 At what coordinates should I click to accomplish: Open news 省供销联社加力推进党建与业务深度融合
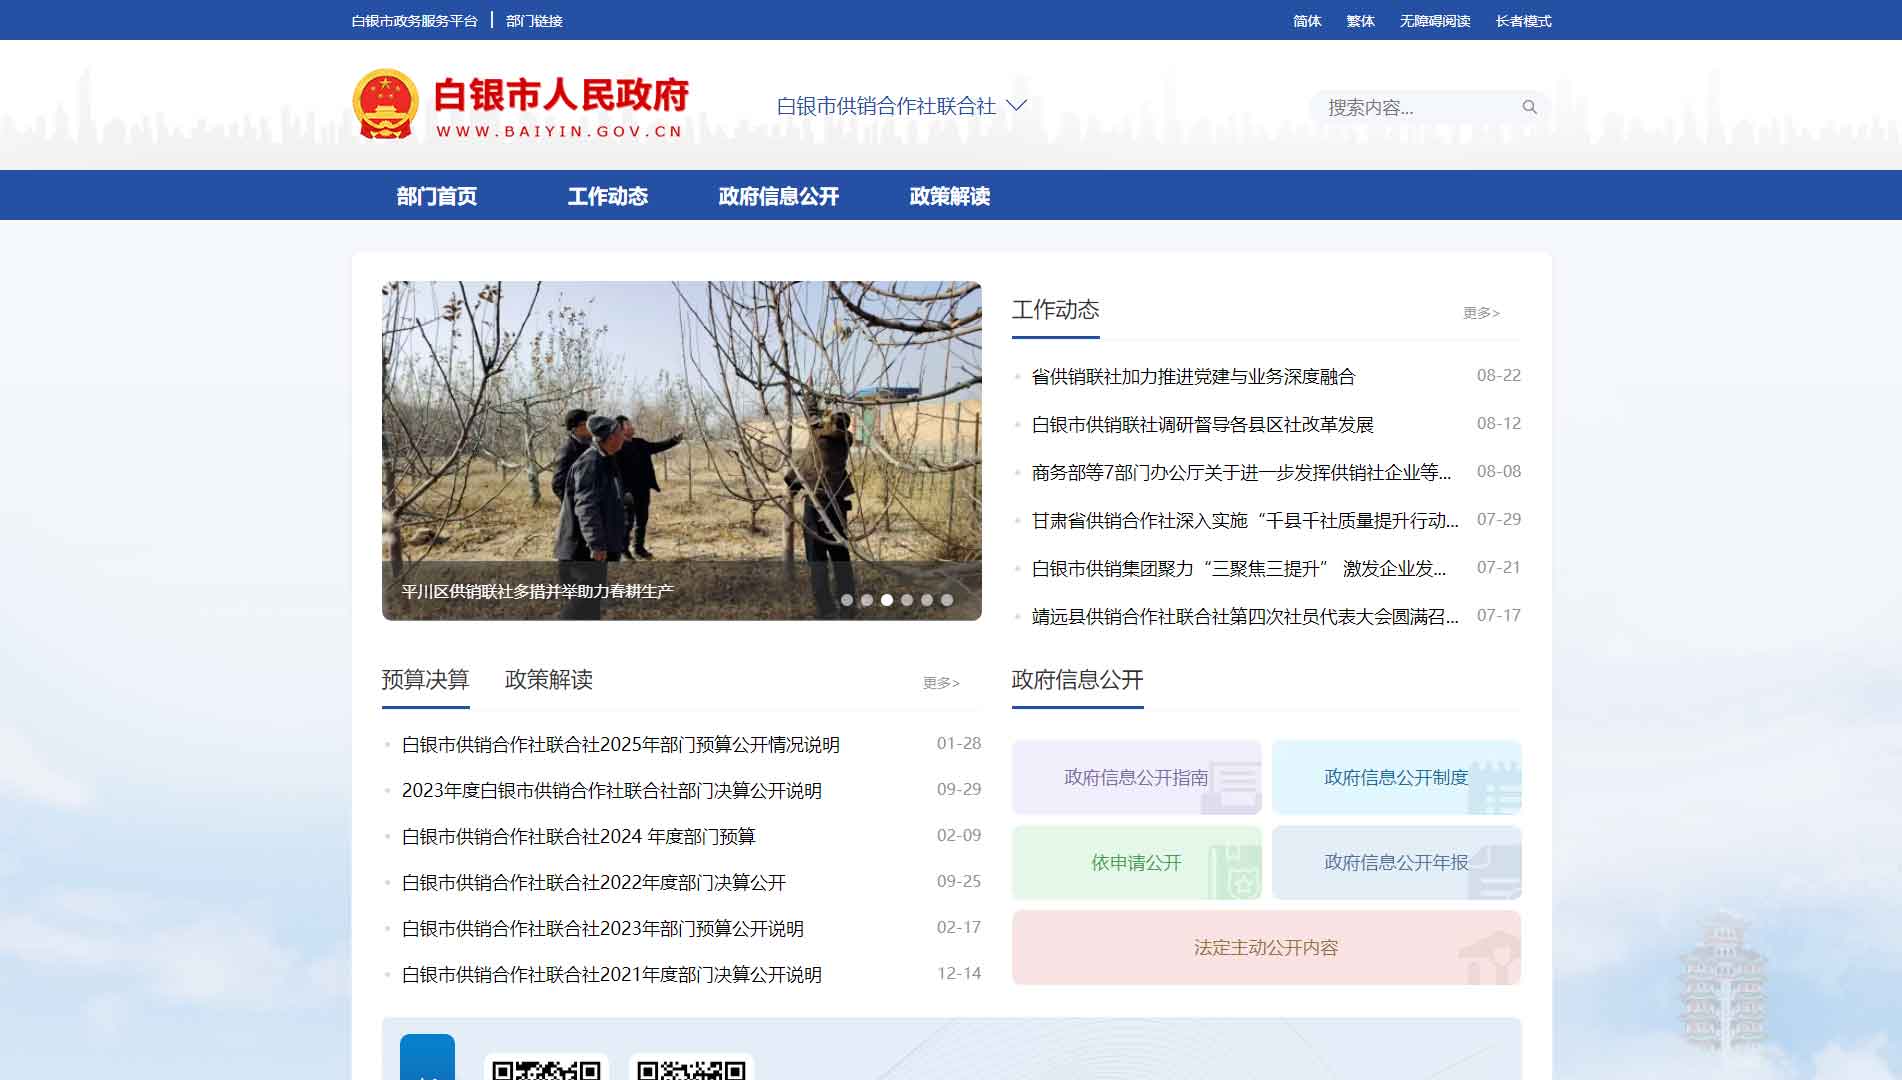coord(1193,377)
